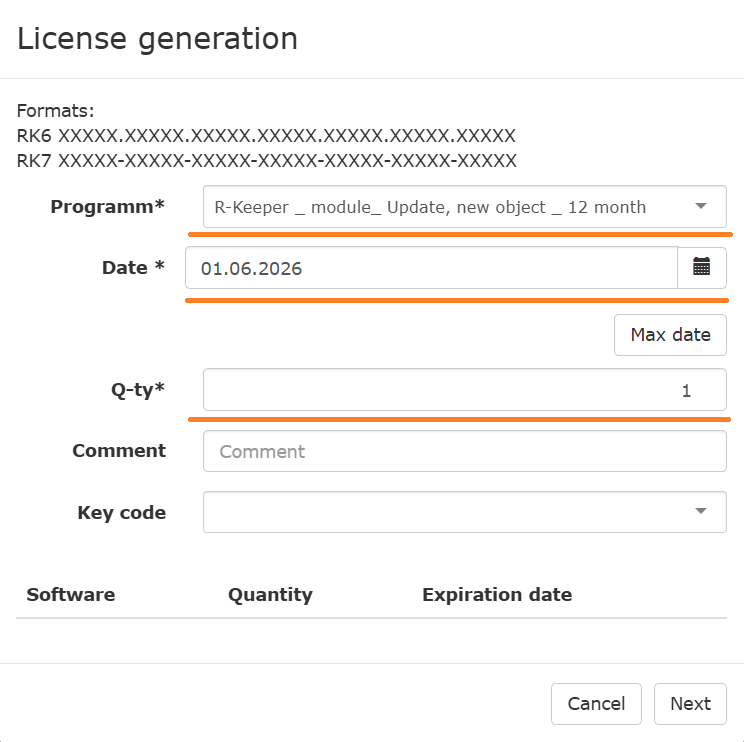This screenshot has height=742, width=744.
Task: Click the Date field showing 01.06.2026
Action: [431, 268]
